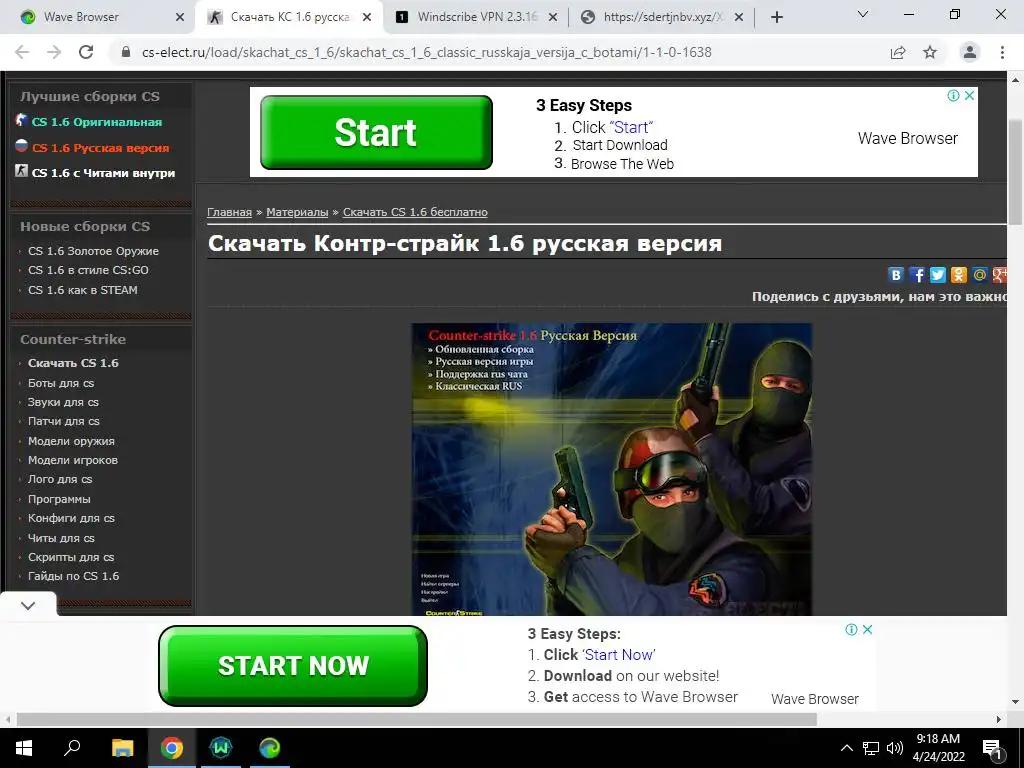Bookmark this page with the star
Image resolution: width=1024 pixels, height=768 pixels.
[930, 52]
